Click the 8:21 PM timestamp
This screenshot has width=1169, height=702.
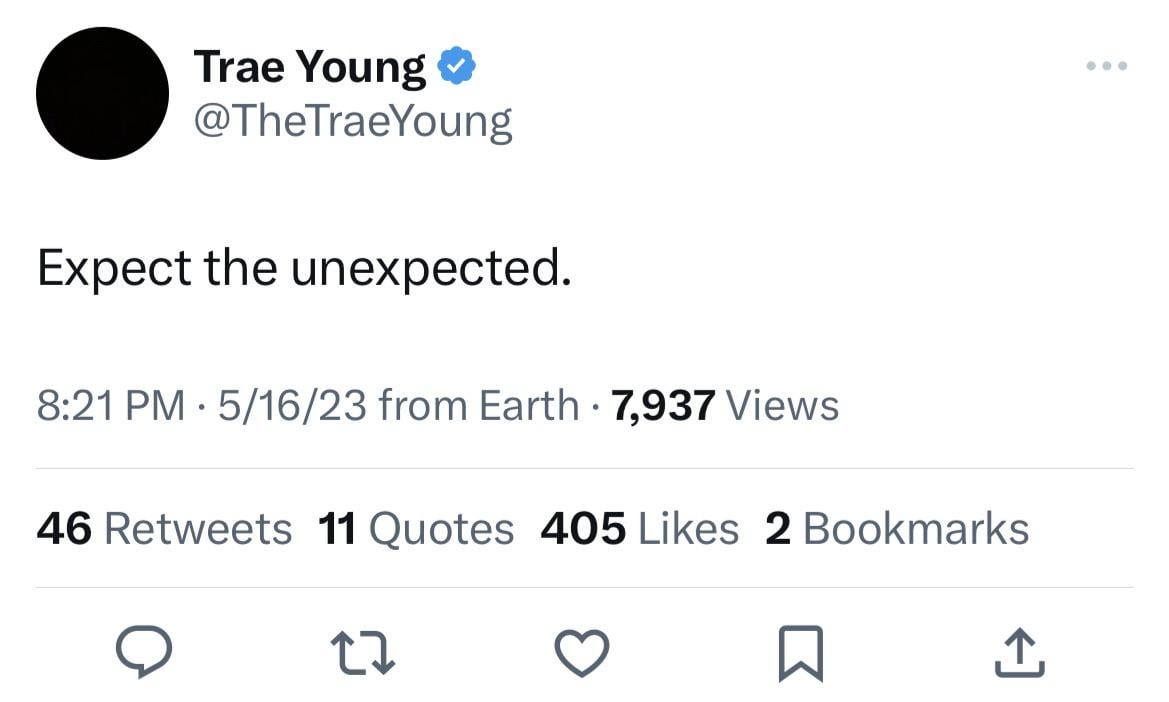coord(110,405)
